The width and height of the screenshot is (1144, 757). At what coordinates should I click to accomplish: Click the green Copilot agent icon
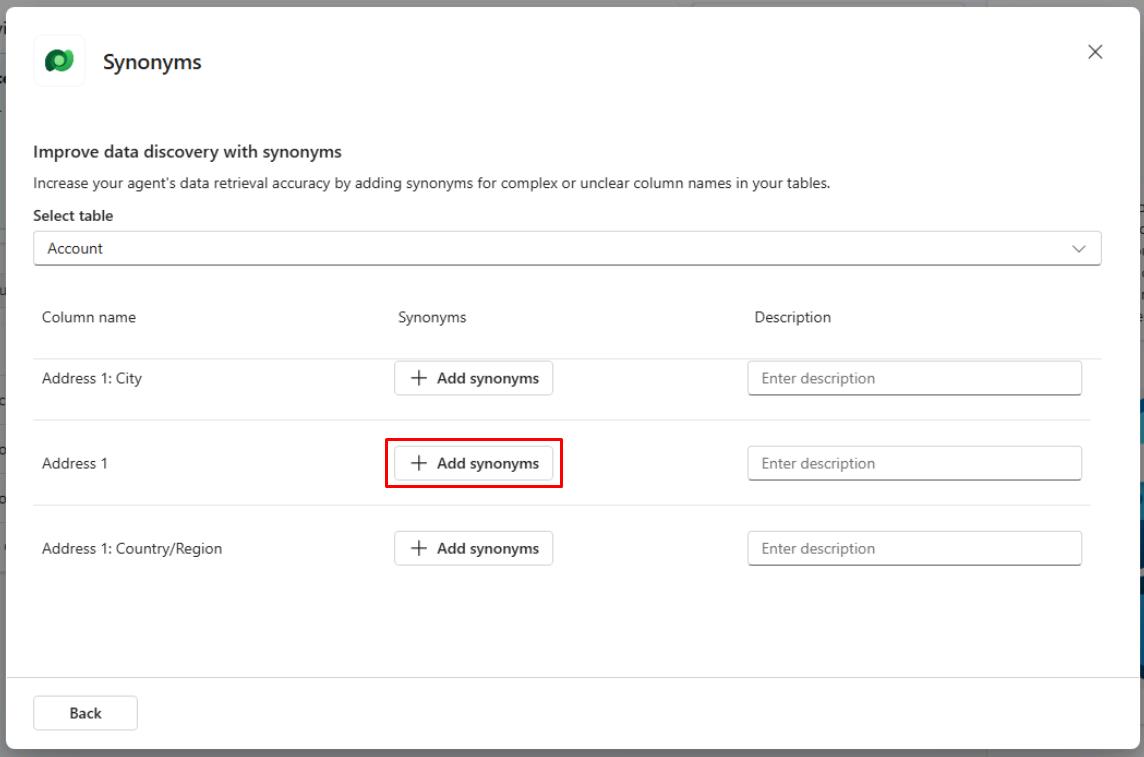coord(59,61)
